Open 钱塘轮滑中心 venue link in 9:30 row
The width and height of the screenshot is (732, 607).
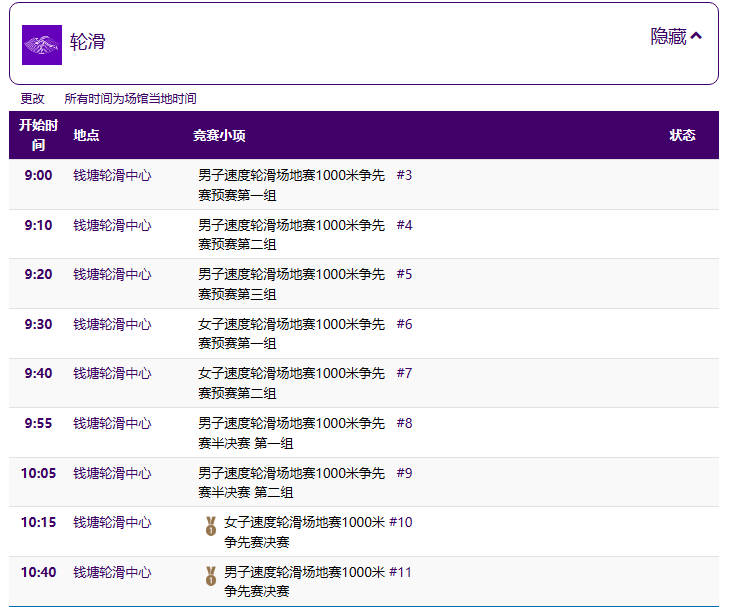(113, 325)
